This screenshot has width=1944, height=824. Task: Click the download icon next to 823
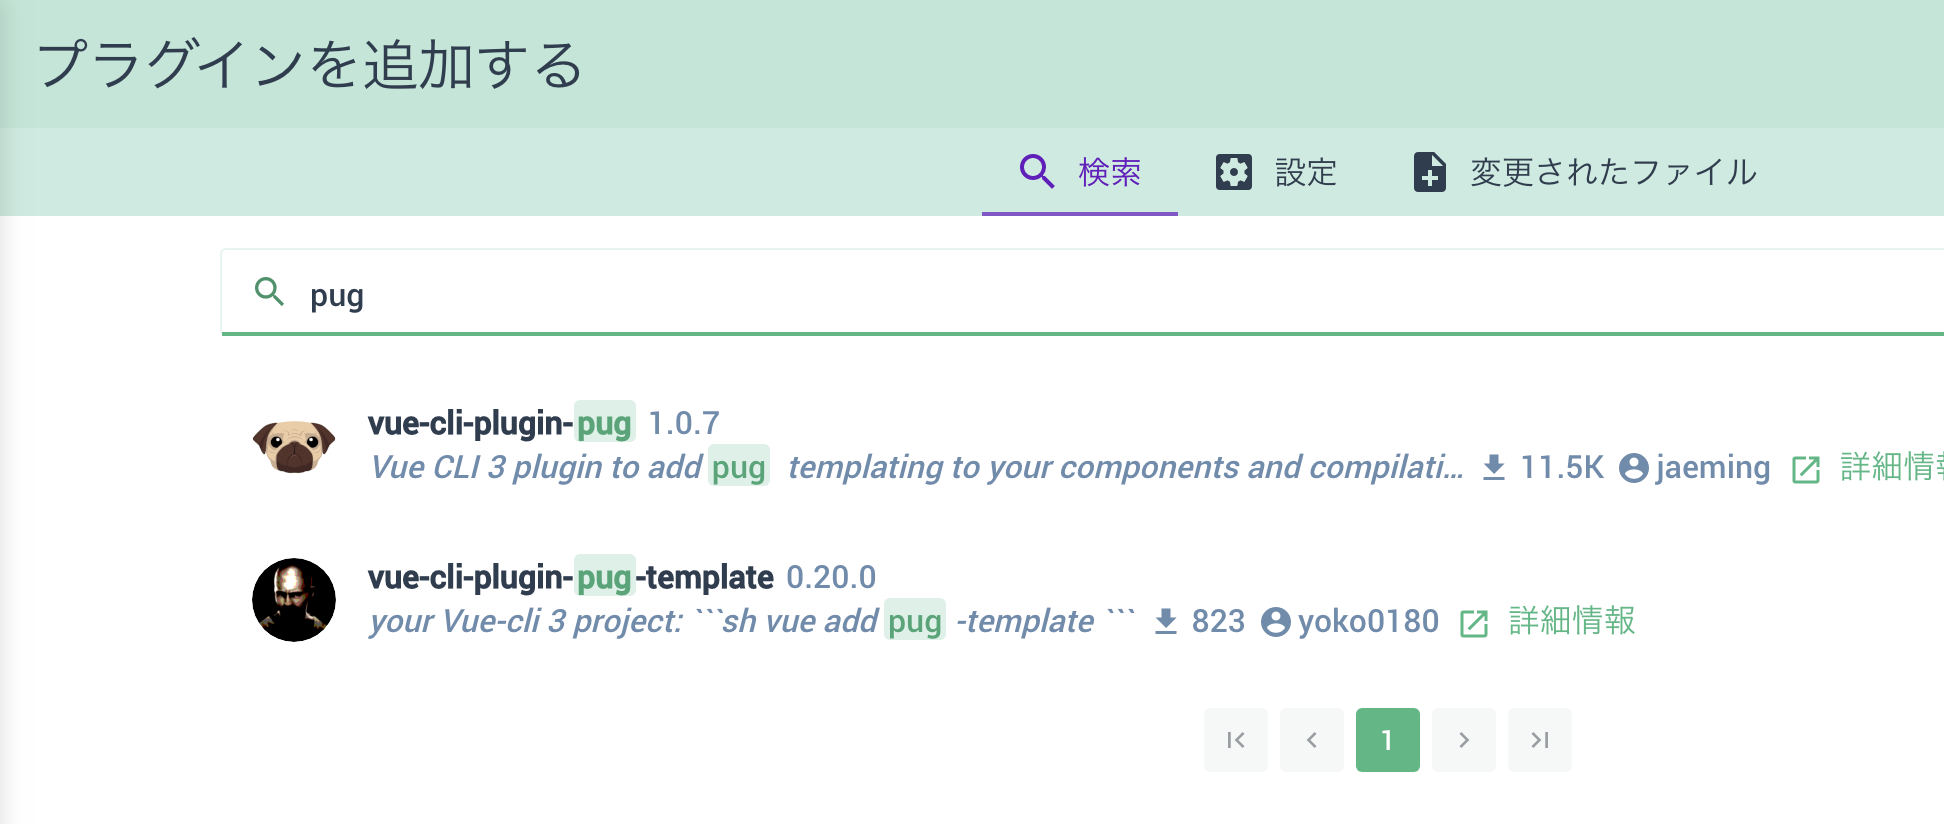(1165, 621)
